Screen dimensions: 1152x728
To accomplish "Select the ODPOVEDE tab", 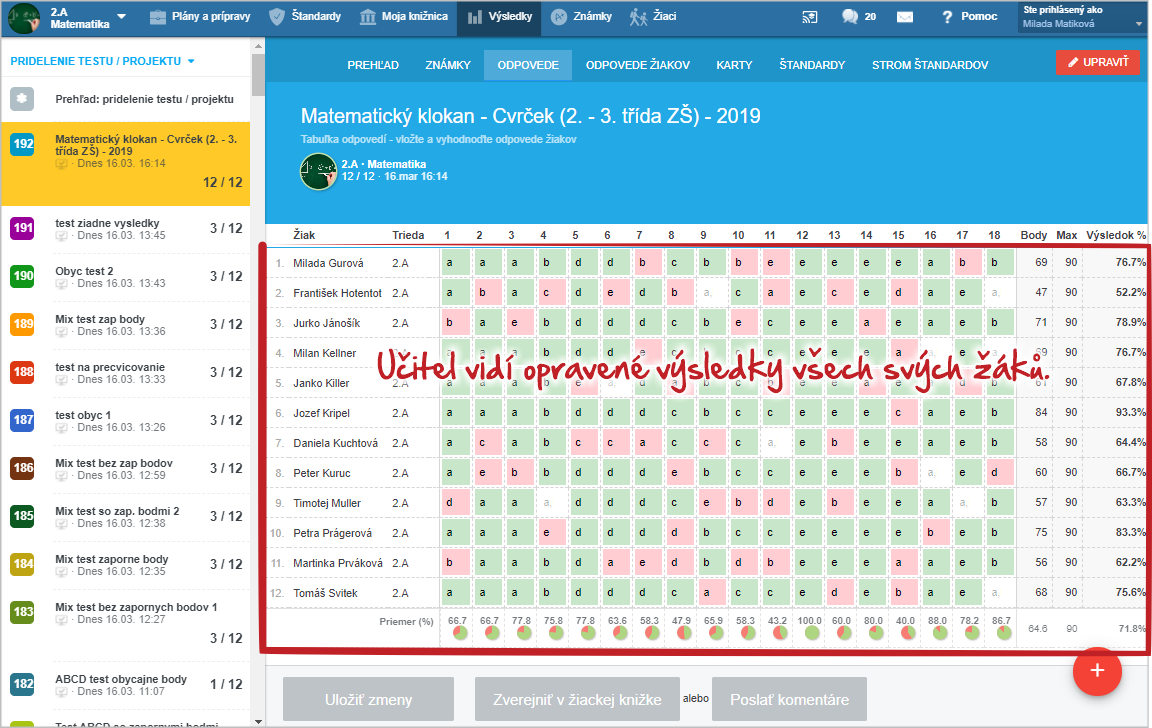I will pos(528,65).
